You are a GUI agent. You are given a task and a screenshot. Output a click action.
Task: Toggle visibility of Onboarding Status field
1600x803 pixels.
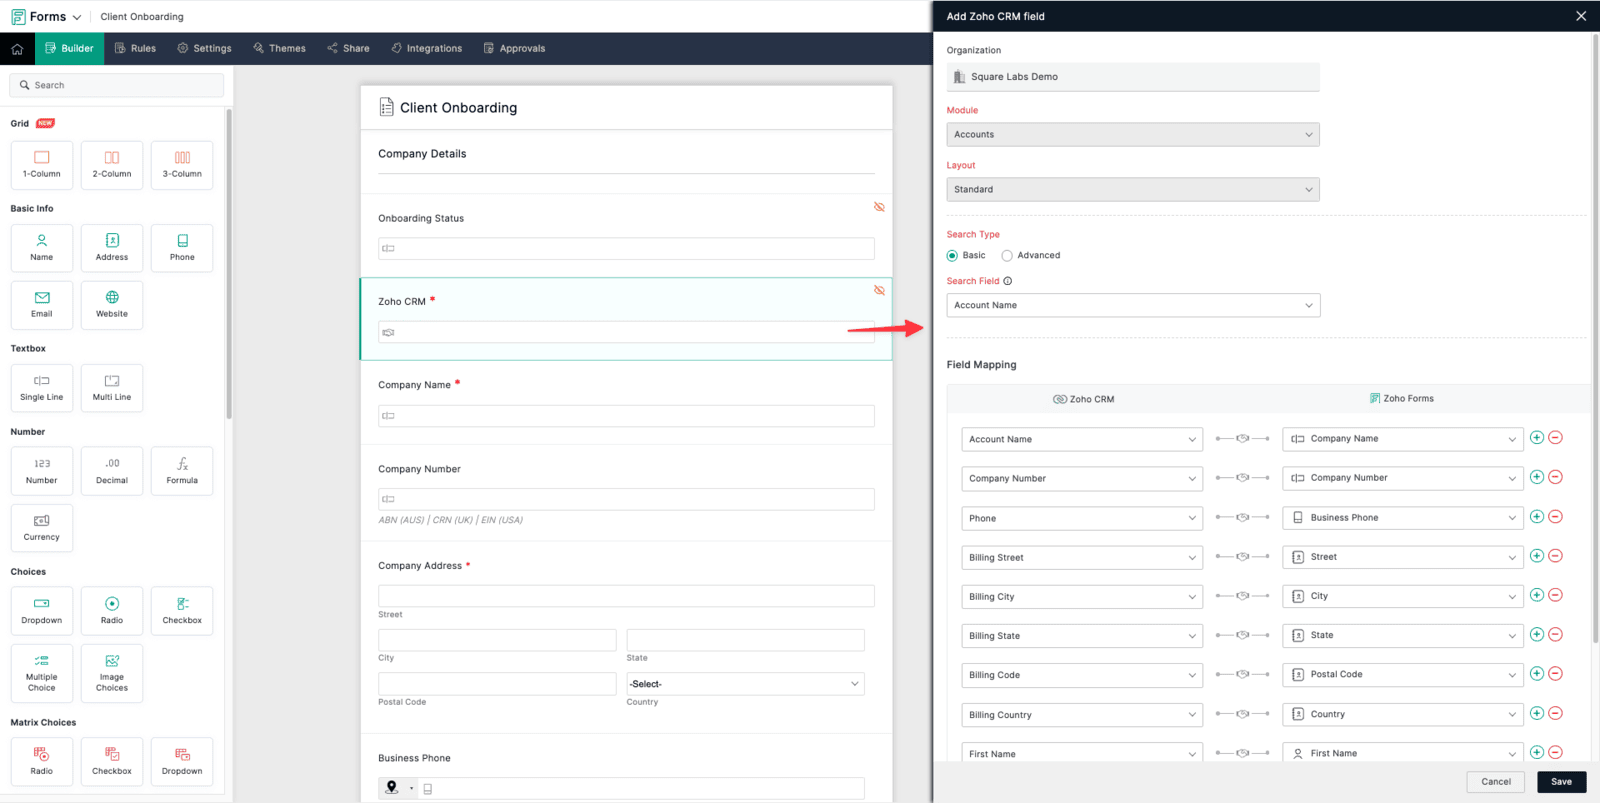(879, 207)
